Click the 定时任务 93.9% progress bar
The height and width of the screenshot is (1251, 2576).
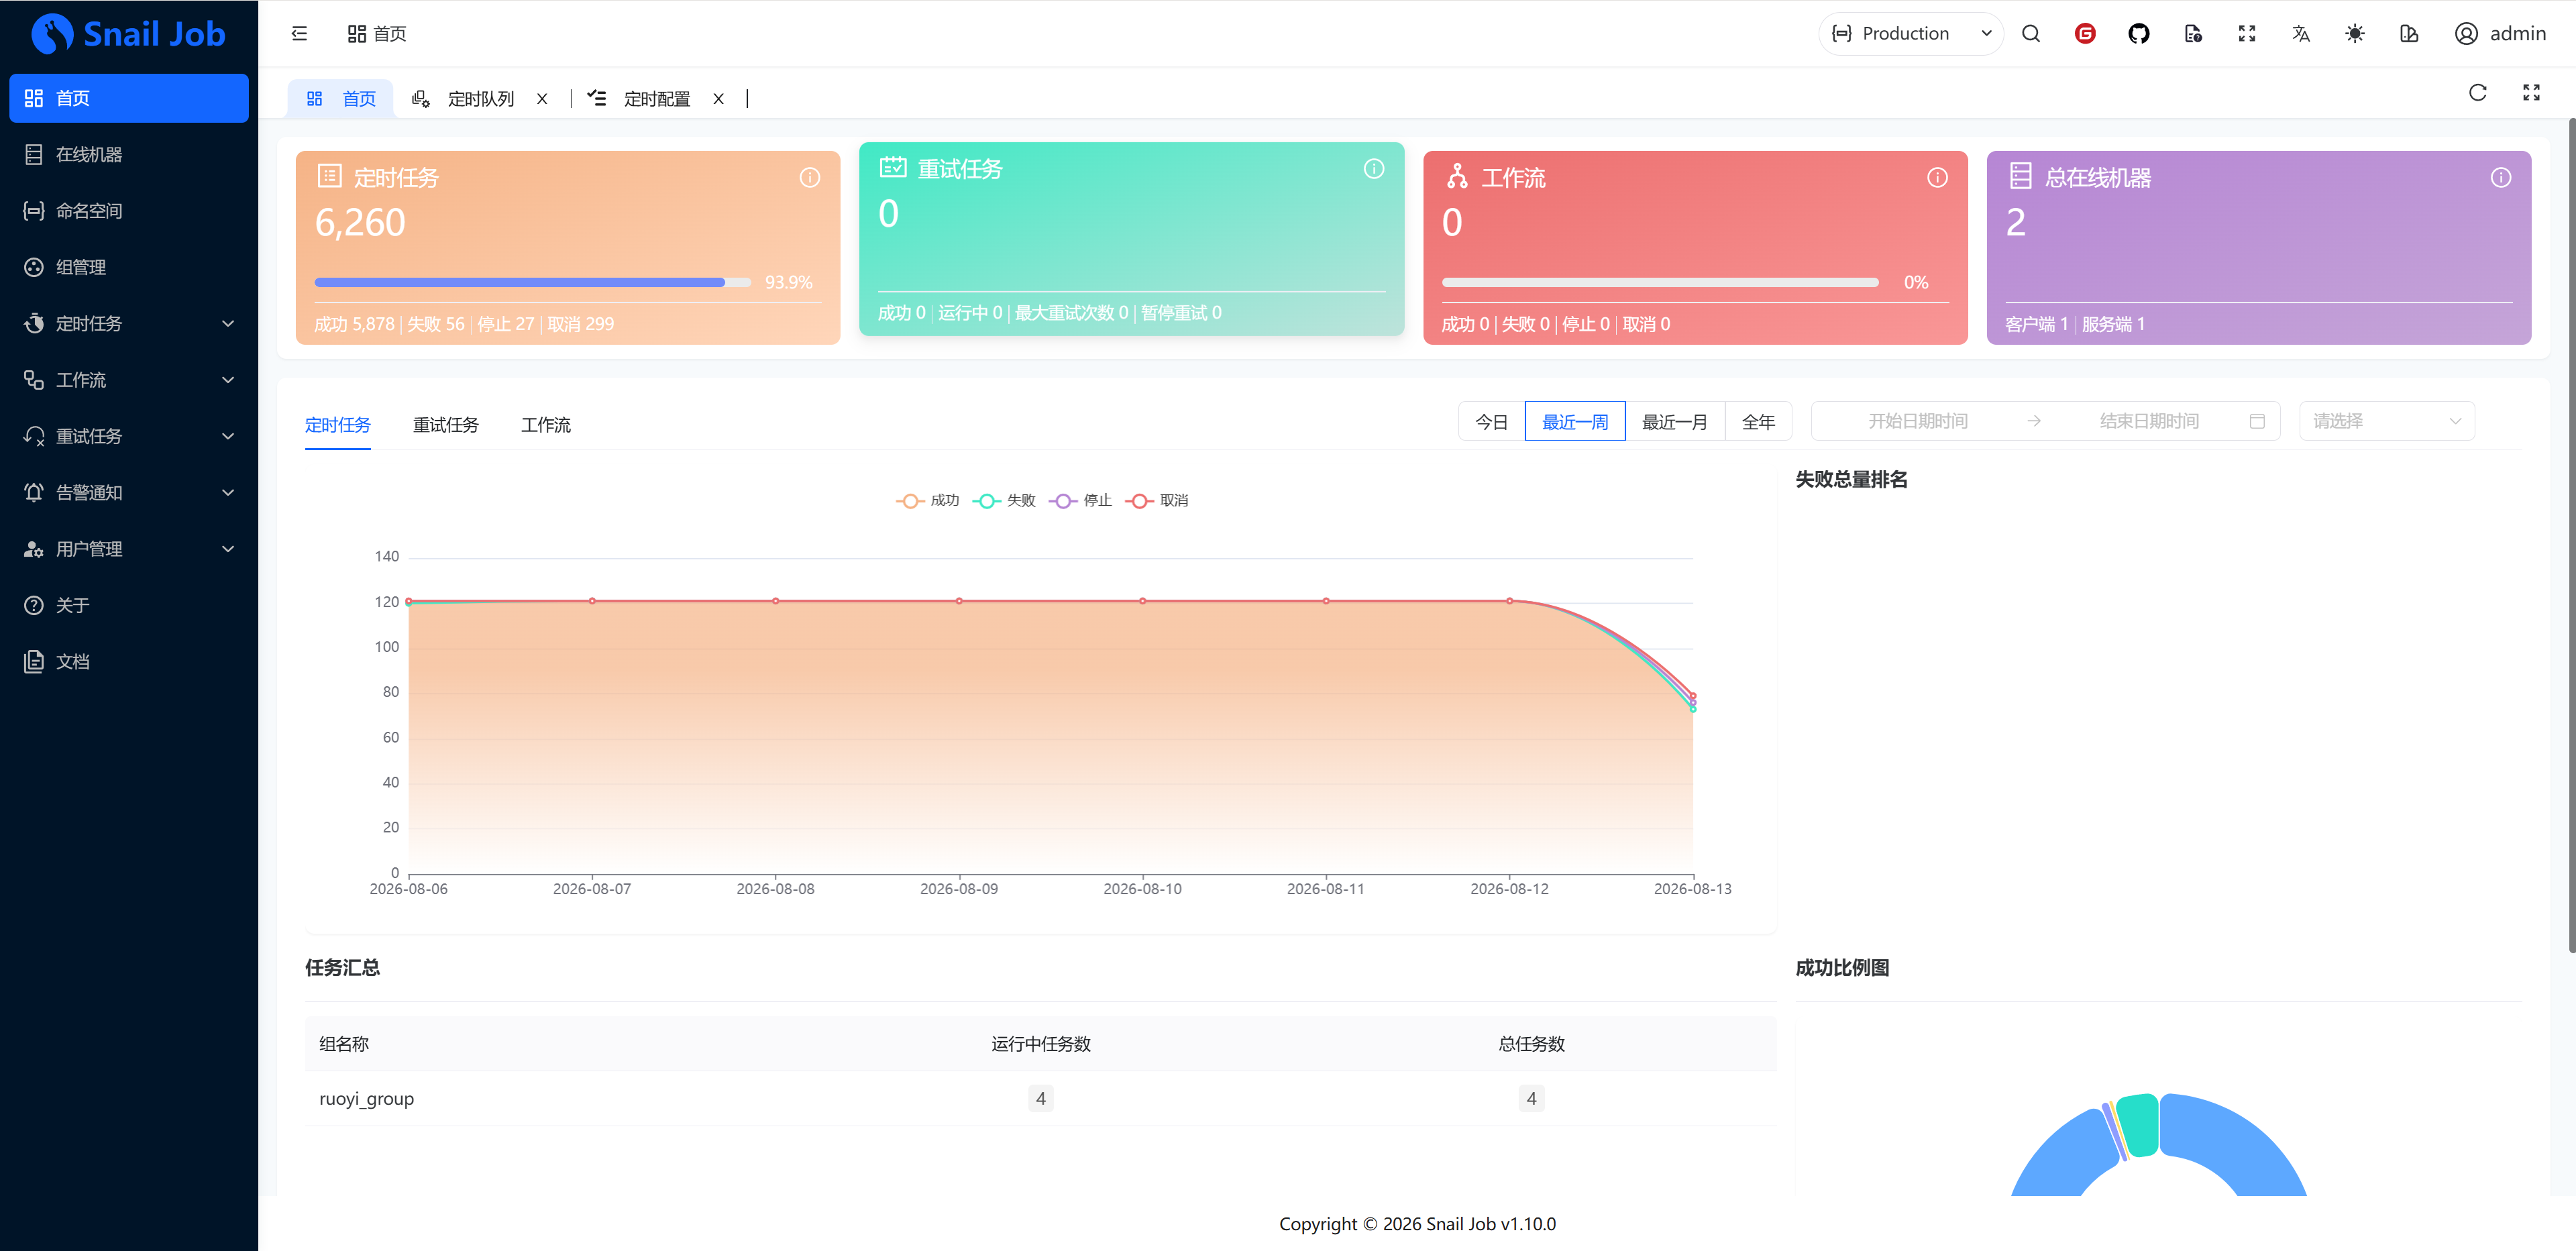532,283
